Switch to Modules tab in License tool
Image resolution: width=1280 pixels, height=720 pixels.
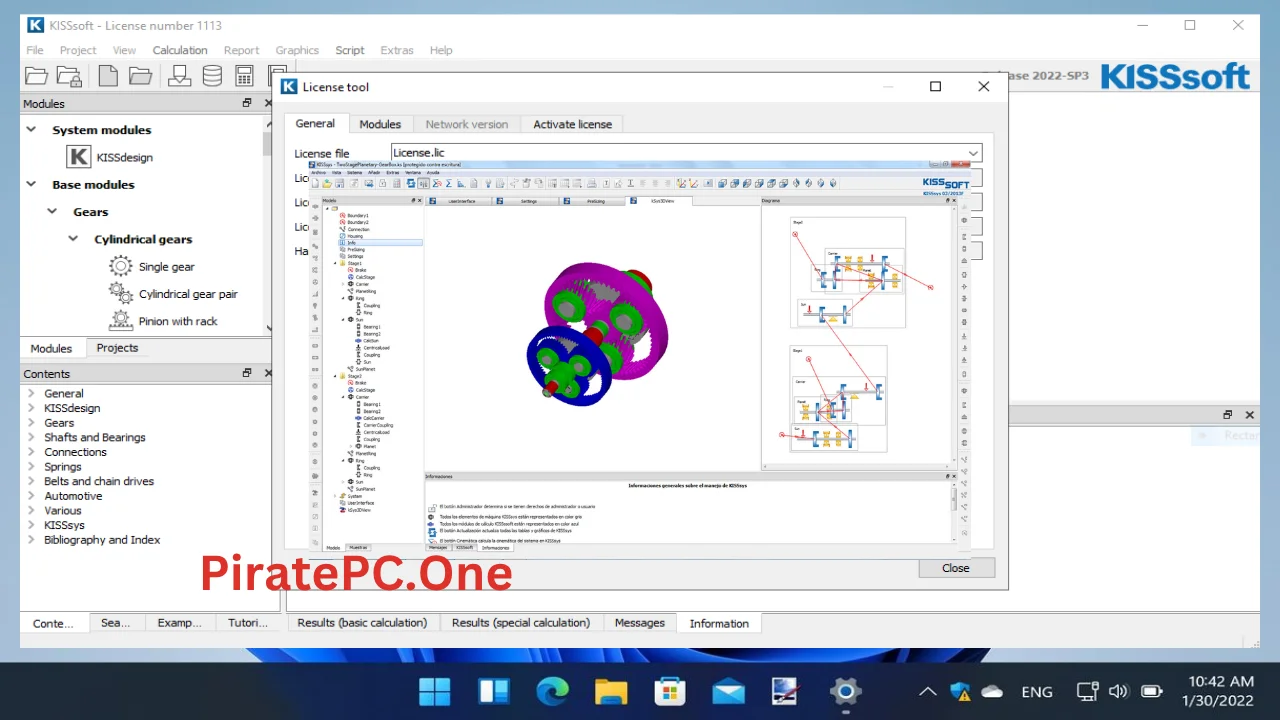(x=380, y=124)
